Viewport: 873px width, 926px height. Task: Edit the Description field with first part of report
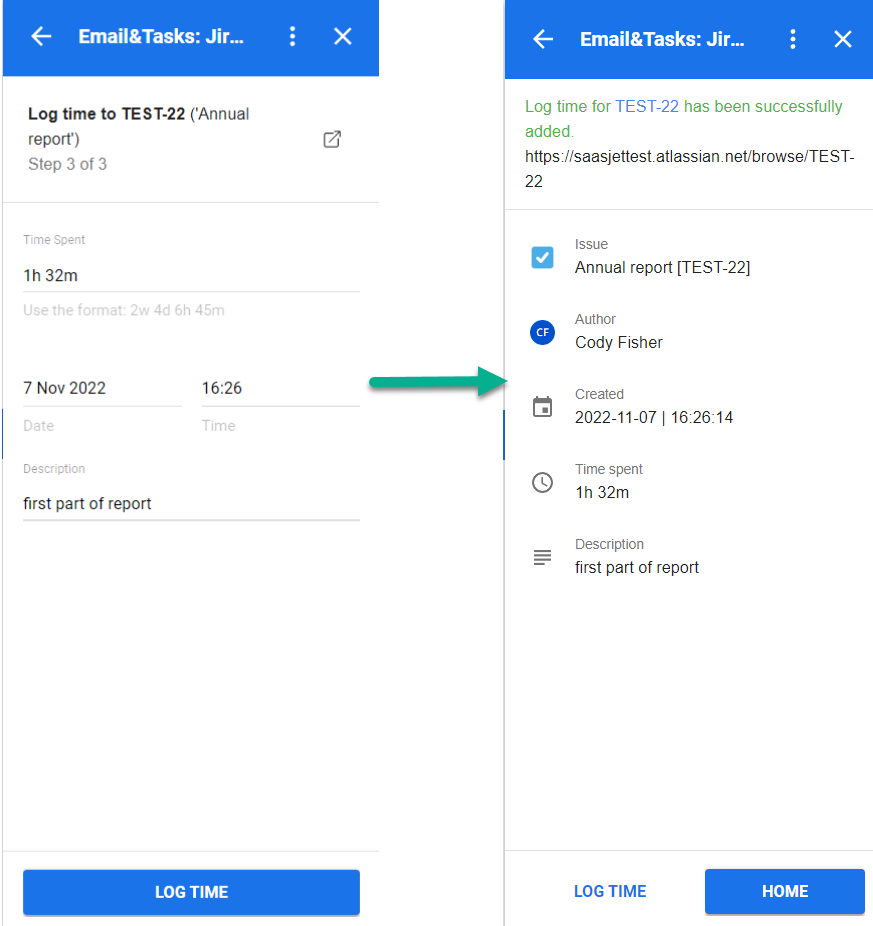click(100, 503)
